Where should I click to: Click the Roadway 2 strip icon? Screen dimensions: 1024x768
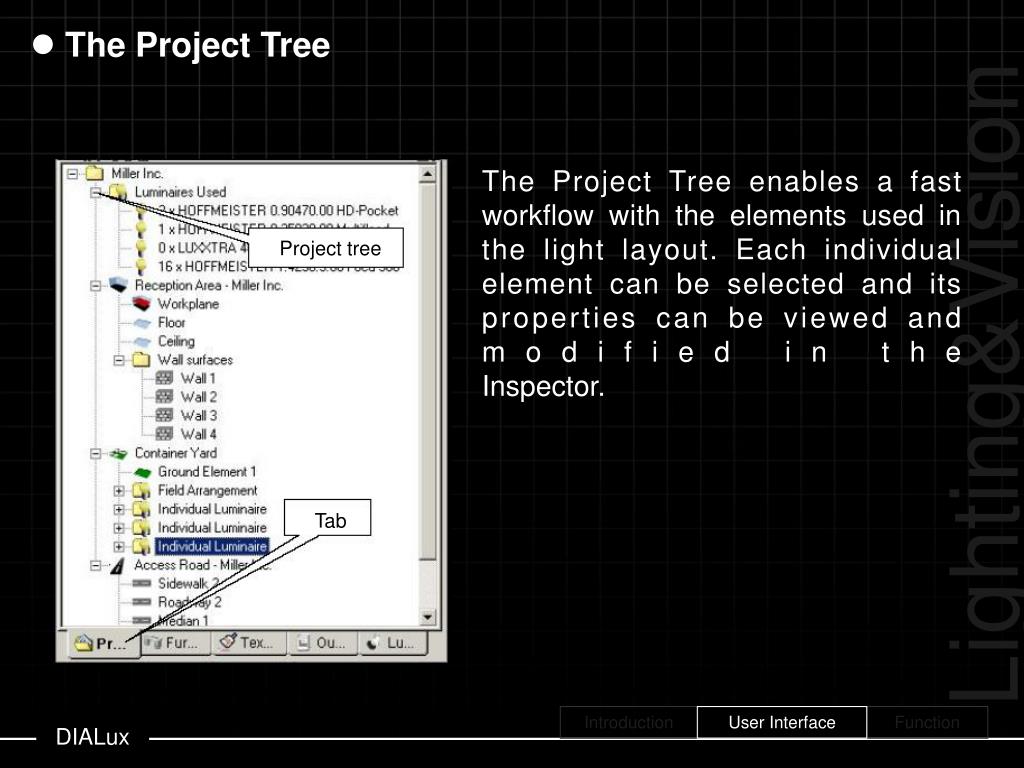pyautogui.click(x=142, y=602)
